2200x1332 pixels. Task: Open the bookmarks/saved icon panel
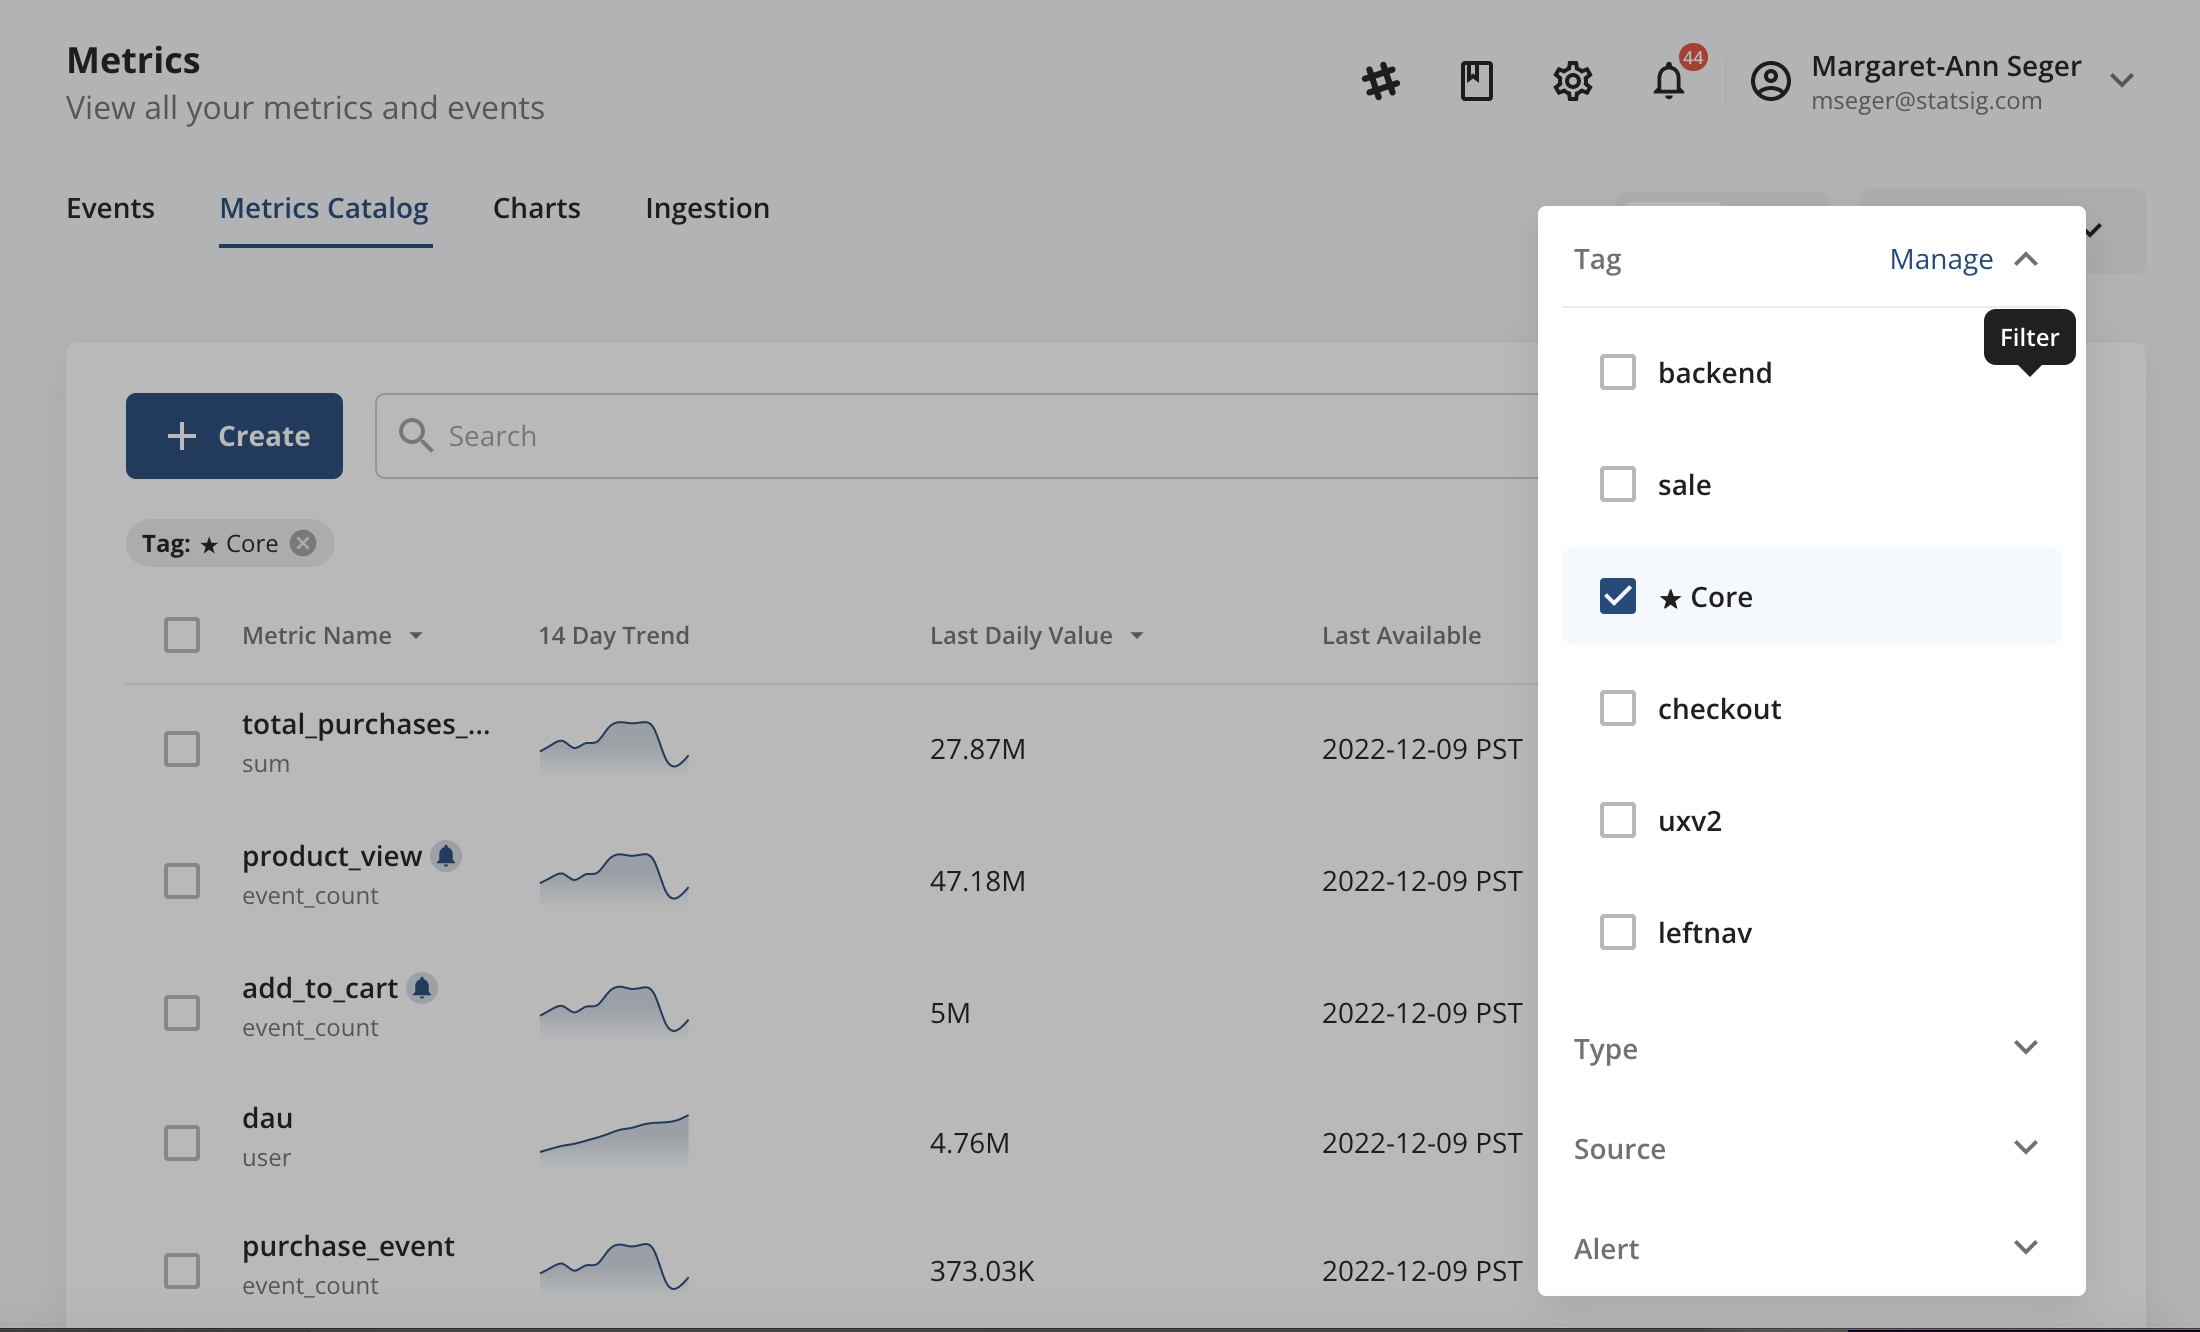pos(1474,79)
